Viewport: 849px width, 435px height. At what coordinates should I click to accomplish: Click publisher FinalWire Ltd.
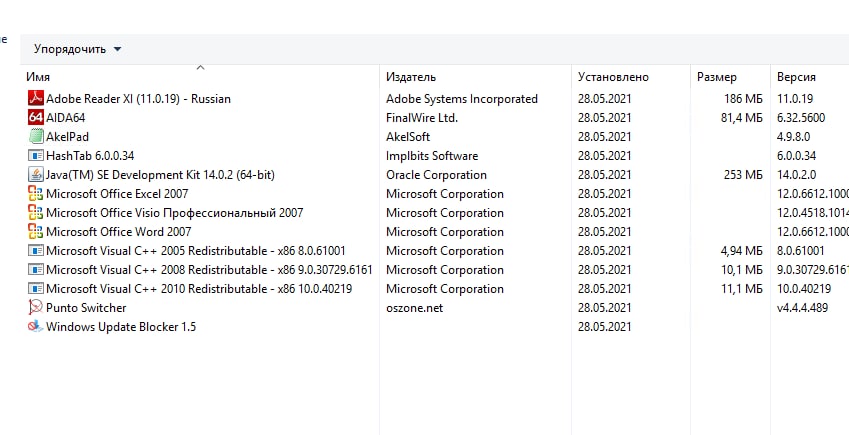click(x=422, y=118)
